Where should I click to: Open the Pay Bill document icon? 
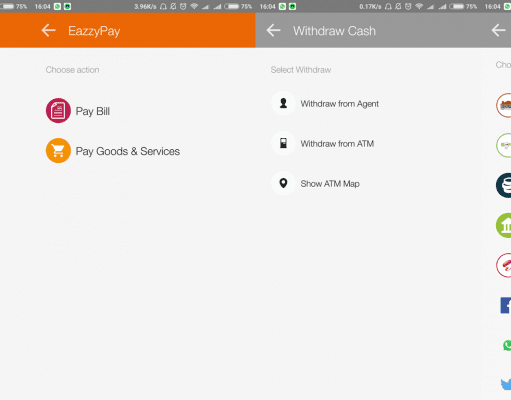point(58,110)
